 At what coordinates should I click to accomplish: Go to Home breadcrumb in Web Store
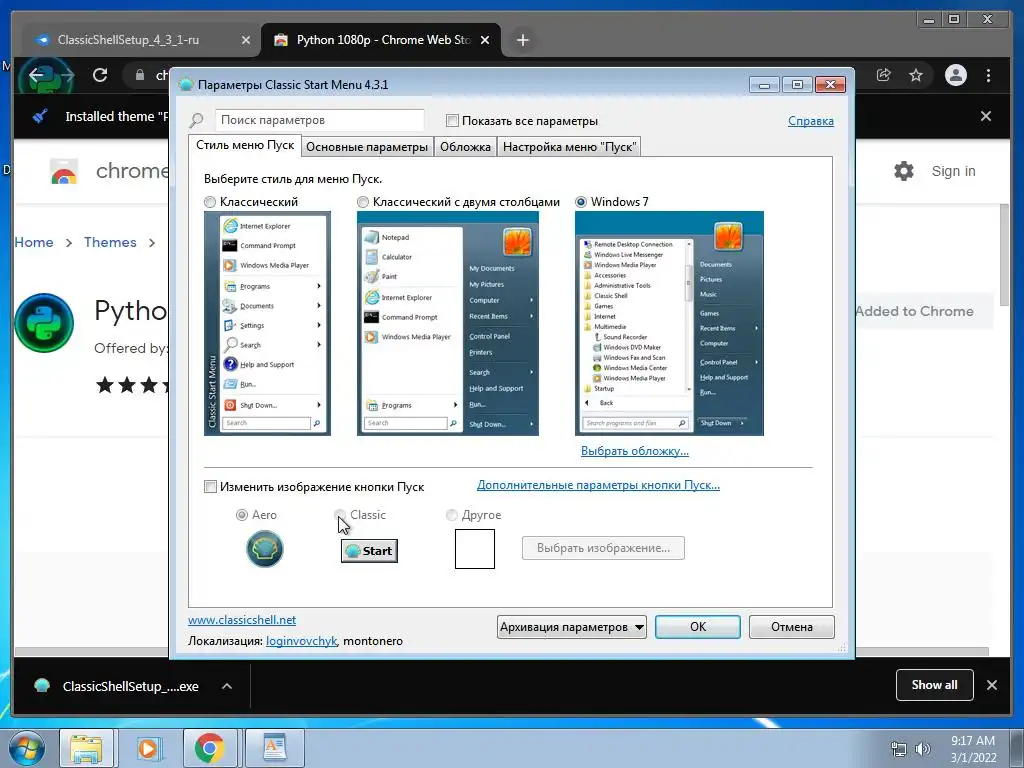[34, 242]
